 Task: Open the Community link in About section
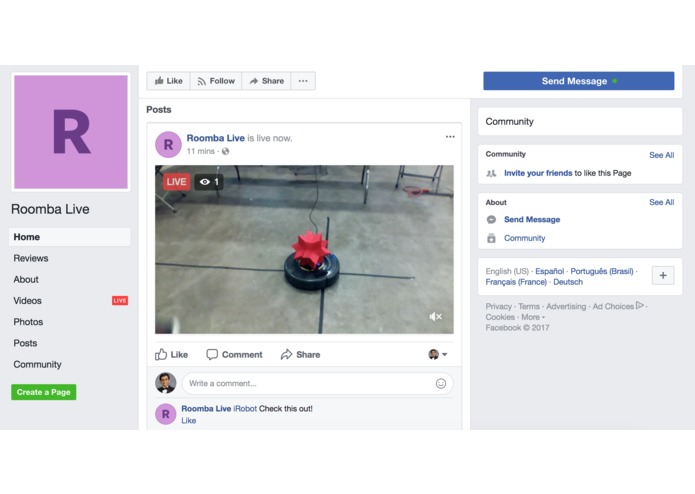[524, 238]
